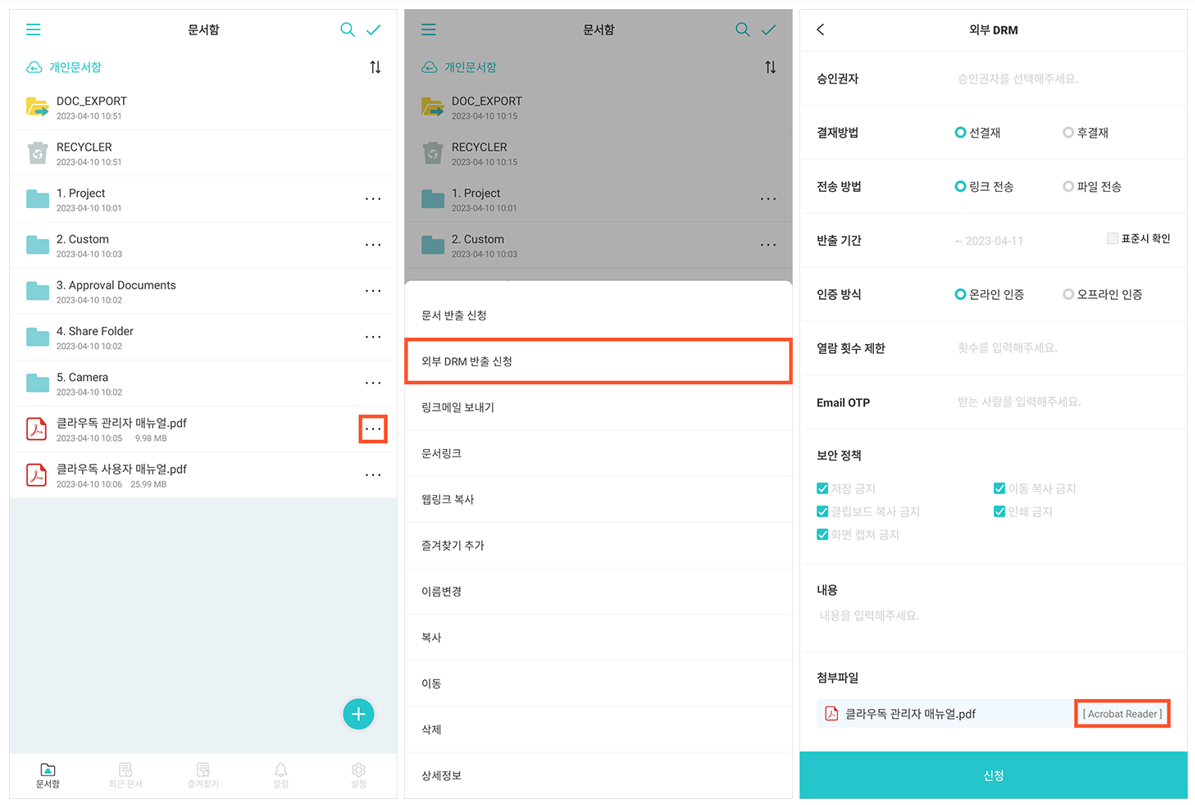
Task: Open more options for 3. Approval Documents
Action: pos(373,291)
